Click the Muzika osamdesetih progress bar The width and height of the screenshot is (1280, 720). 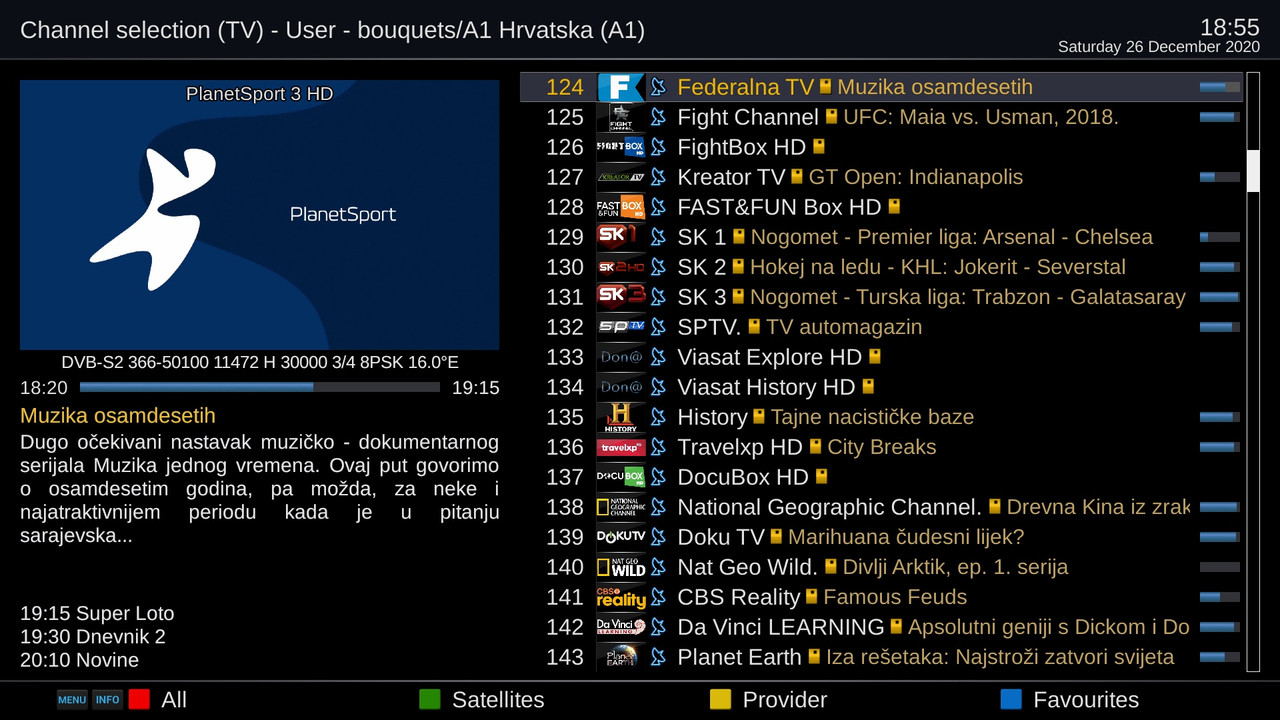pos(260,387)
